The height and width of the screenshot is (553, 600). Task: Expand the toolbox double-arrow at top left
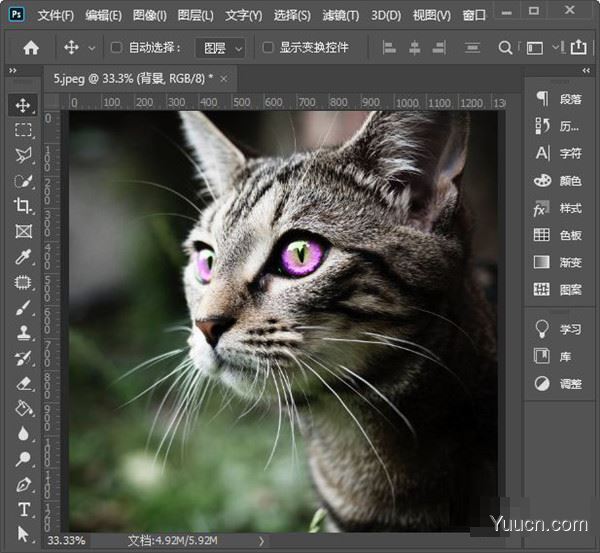click(x=13, y=70)
